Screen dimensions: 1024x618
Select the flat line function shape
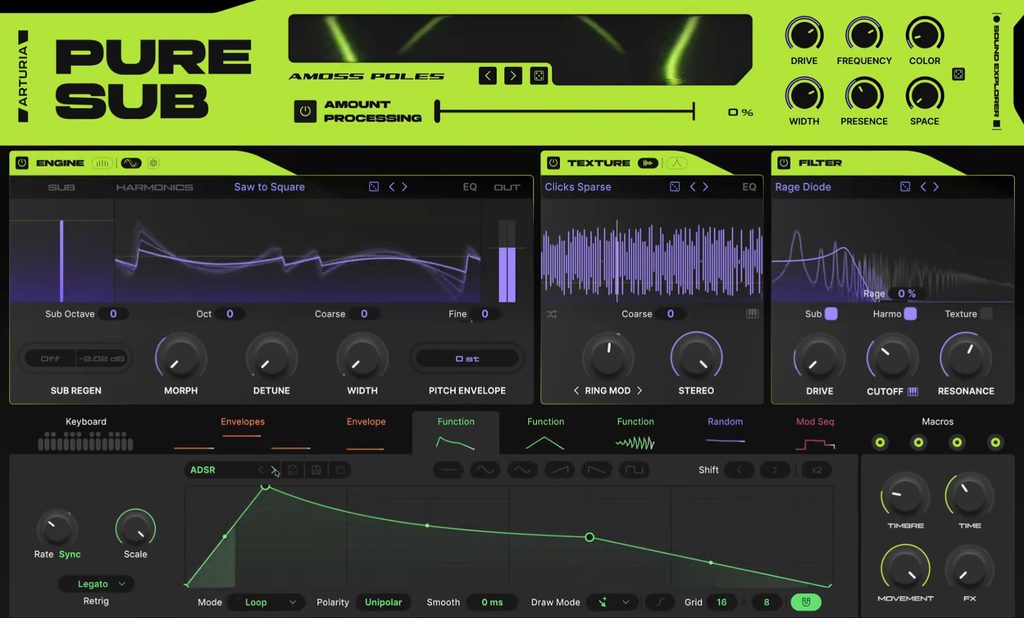tap(448, 470)
